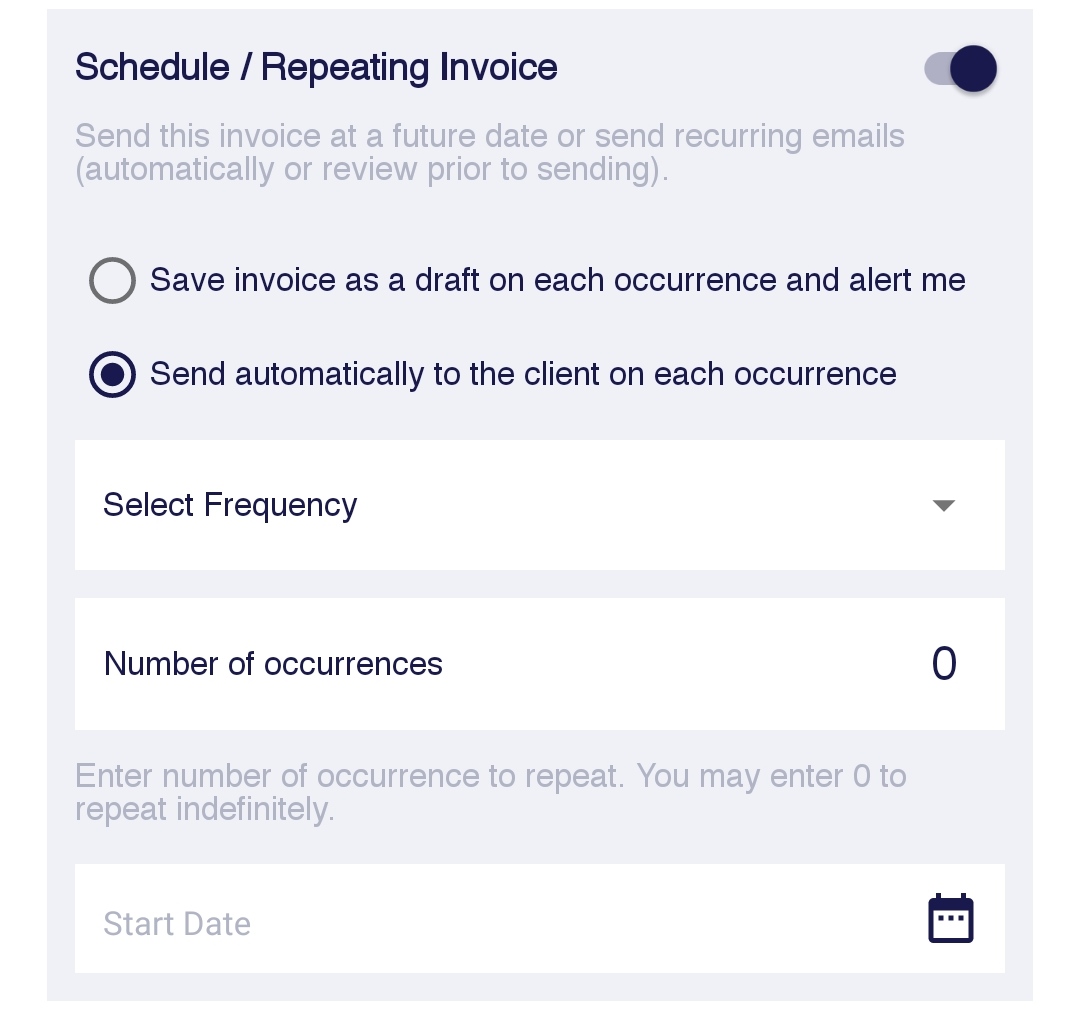Click the Schedule / Repeating Invoice heading
Viewport: 1075px width, 1016px height.
pos(316,67)
